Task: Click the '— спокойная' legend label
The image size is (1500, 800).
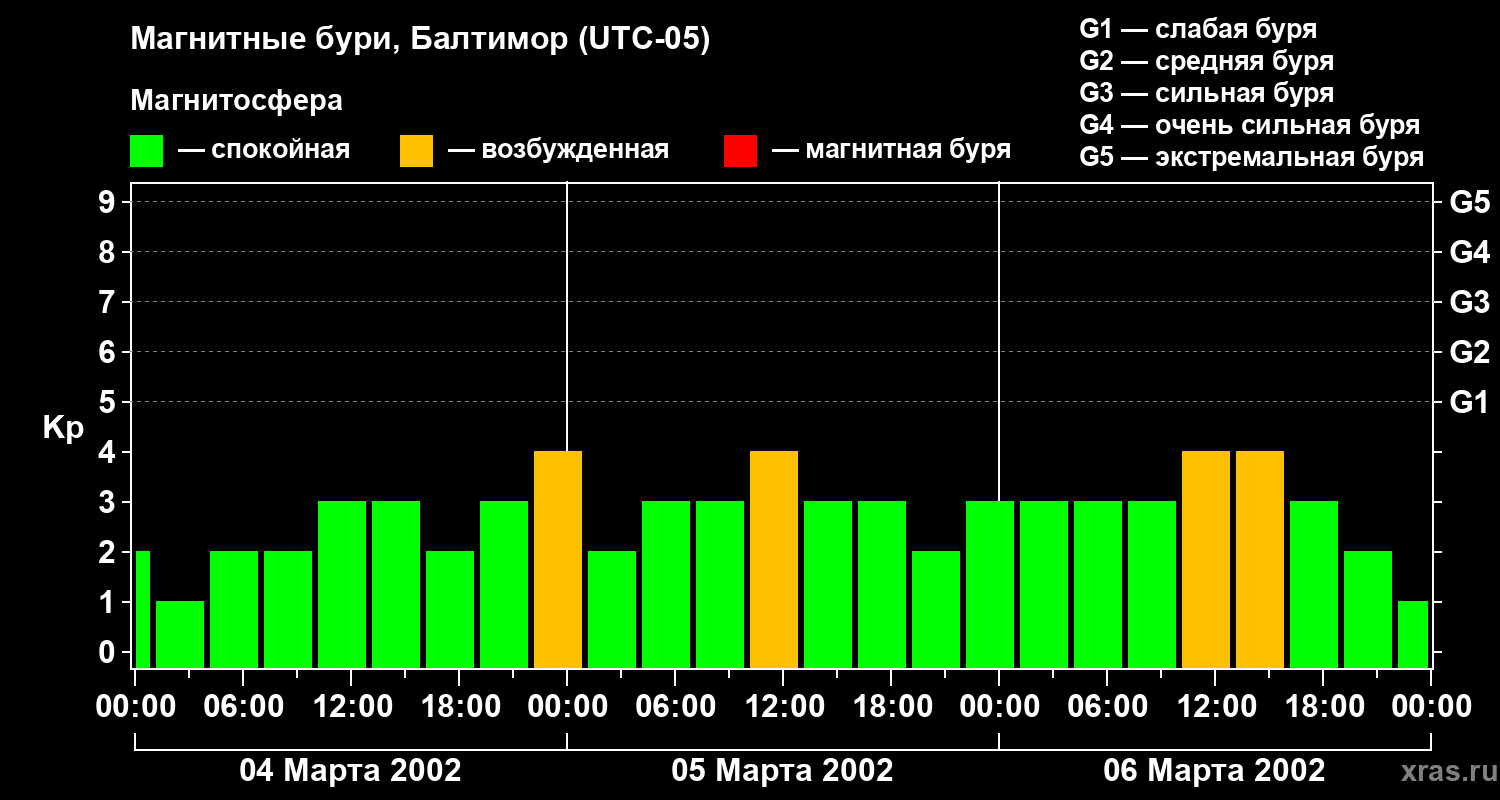Action: point(264,150)
